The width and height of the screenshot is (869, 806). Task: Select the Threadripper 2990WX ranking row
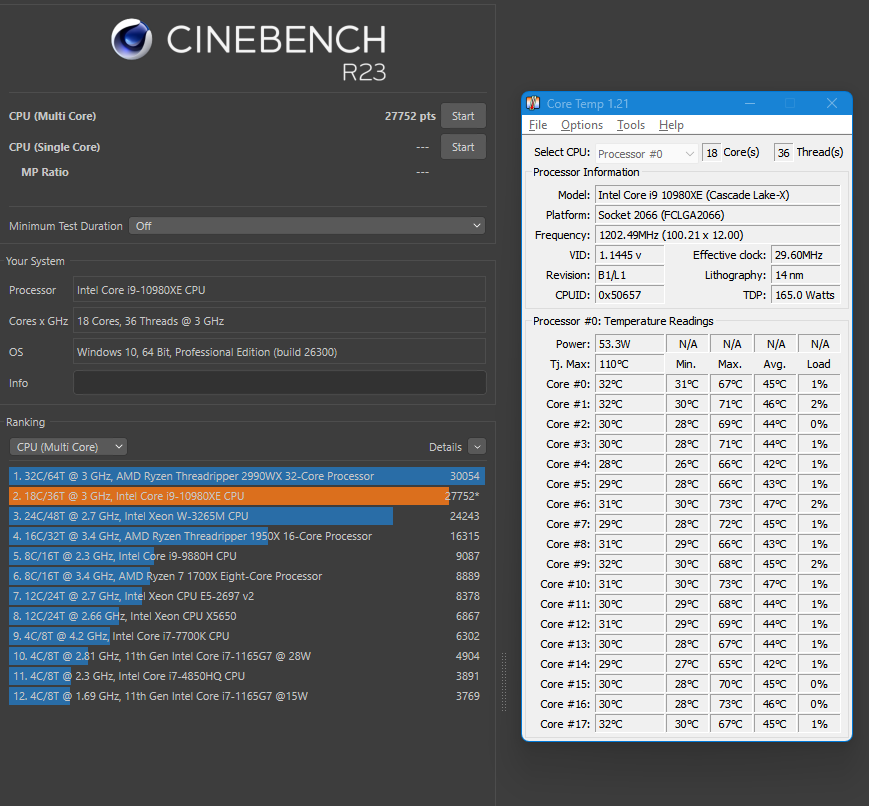[247, 476]
